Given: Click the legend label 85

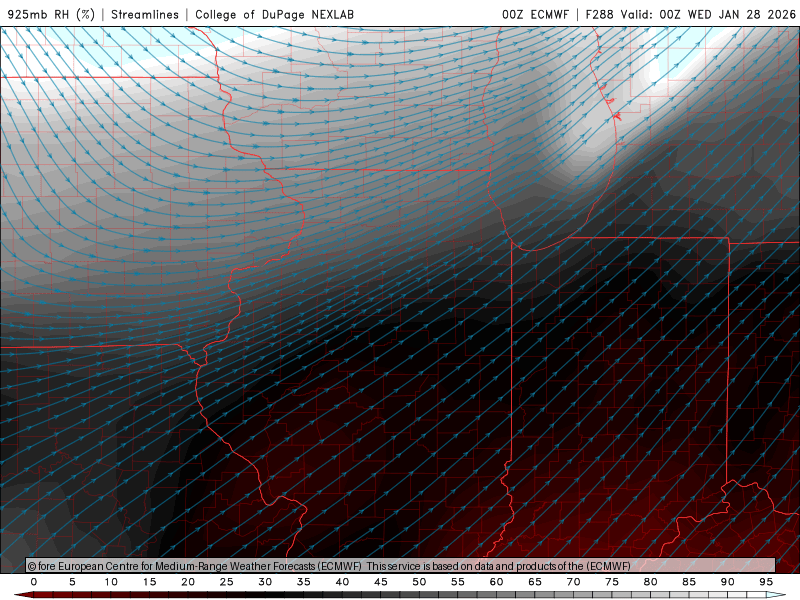Looking at the screenshot, I should pyautogui.click(x=689, y=582).
